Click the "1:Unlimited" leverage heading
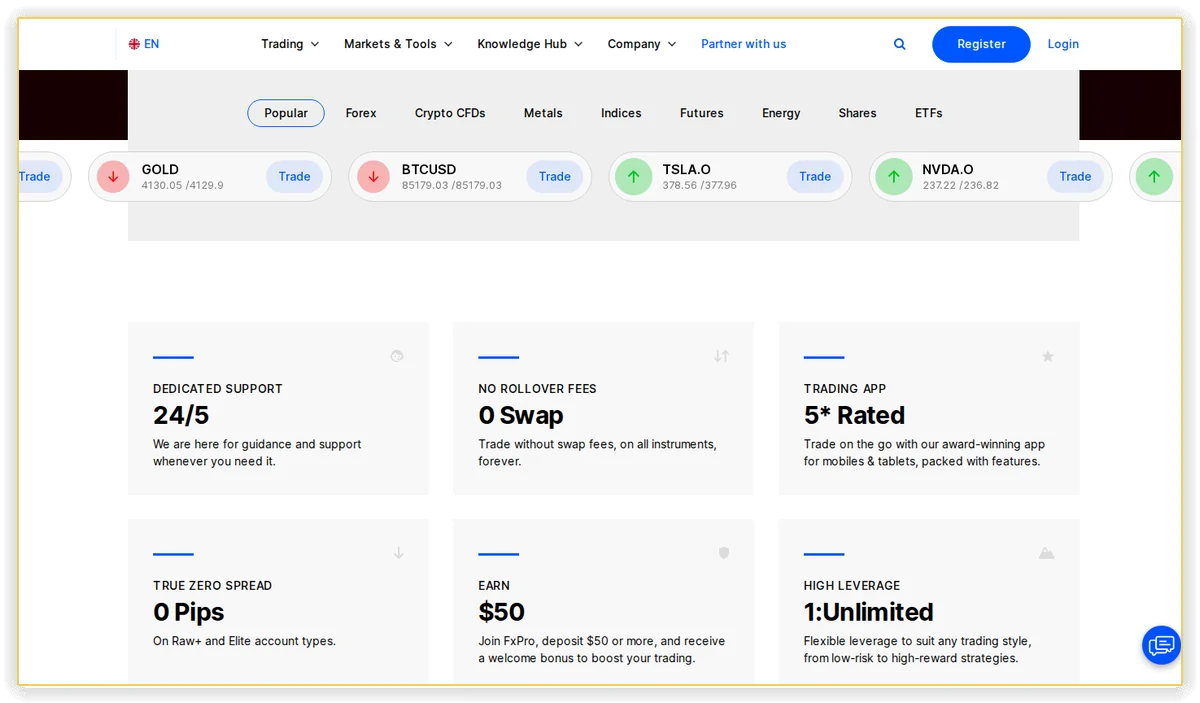The height and width of the screenshot is (703, 1200). 869,612
